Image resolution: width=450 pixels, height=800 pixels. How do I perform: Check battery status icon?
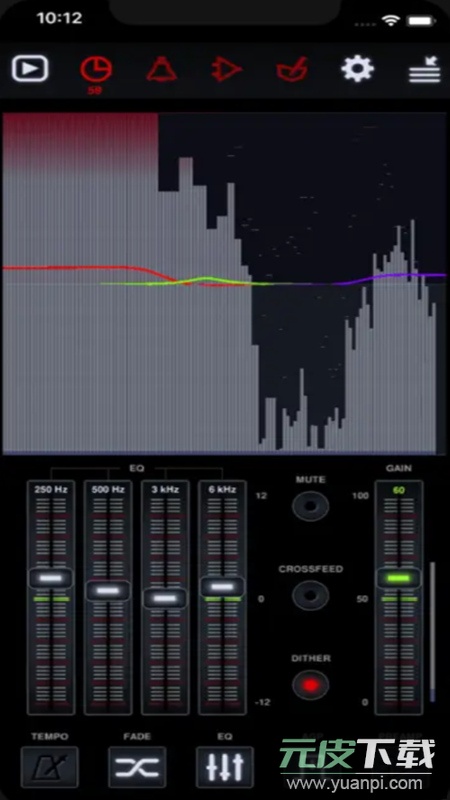tap(420, 21)
